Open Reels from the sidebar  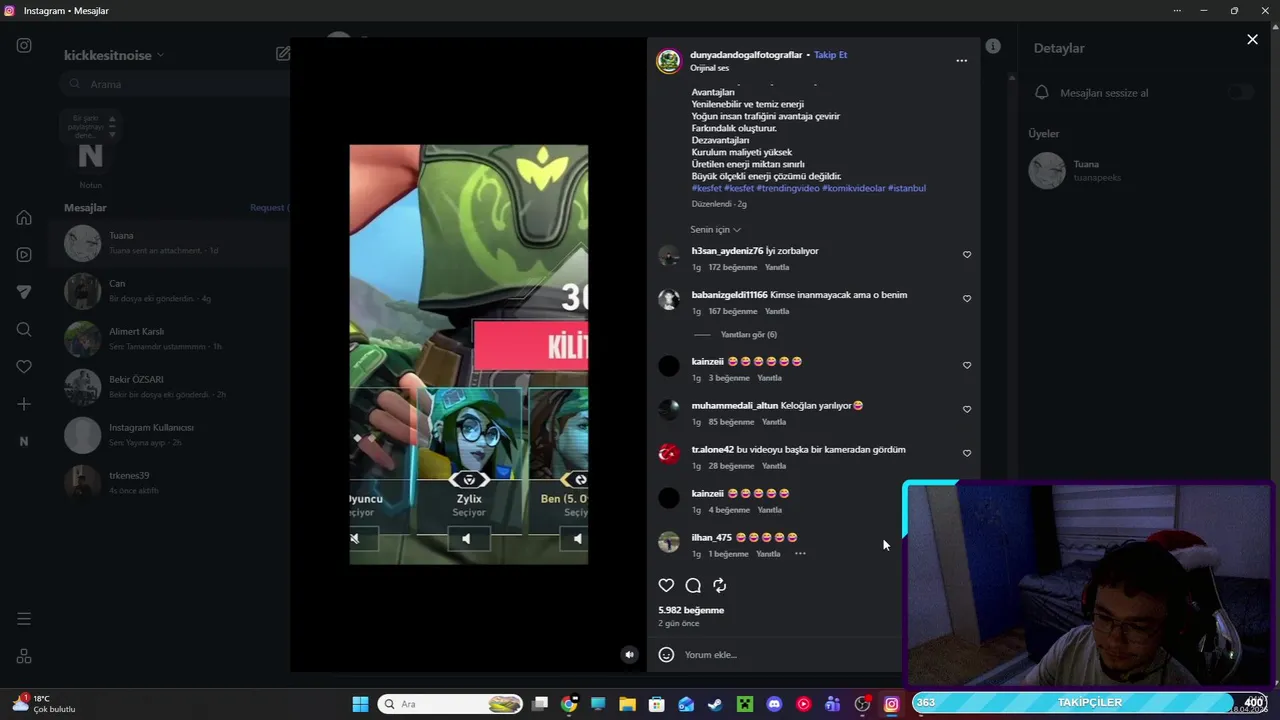coord(24,255)
